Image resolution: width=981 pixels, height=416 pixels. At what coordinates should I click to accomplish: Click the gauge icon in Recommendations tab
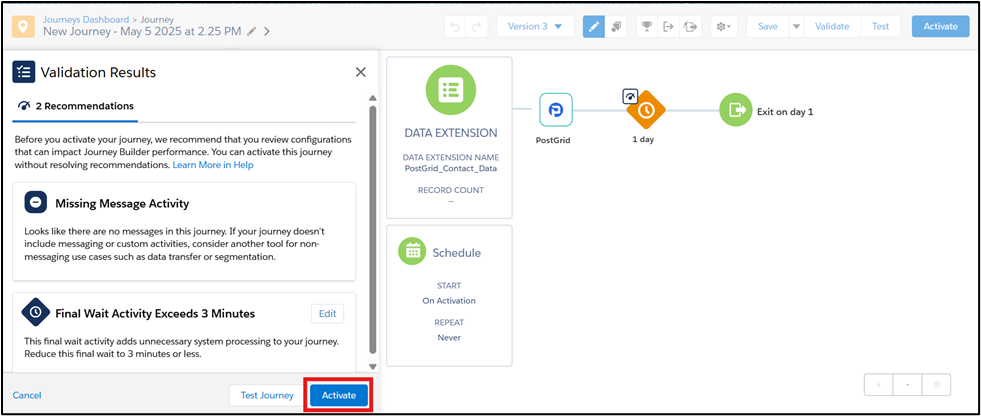(x=23, y=106)
